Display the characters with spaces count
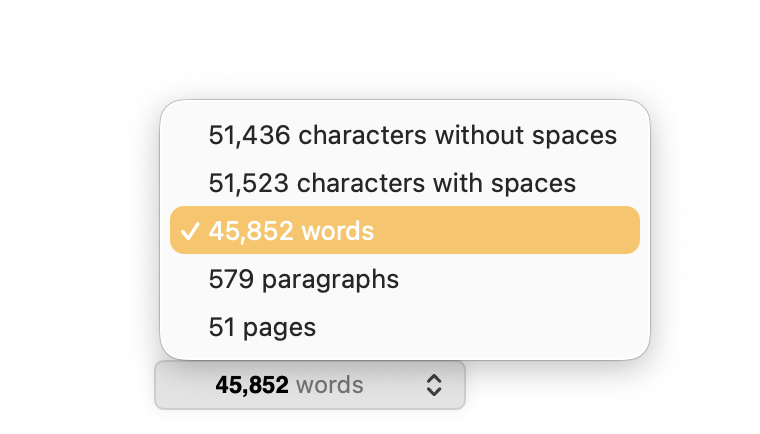This screenshot has width=760, height=434. (405, 183)
